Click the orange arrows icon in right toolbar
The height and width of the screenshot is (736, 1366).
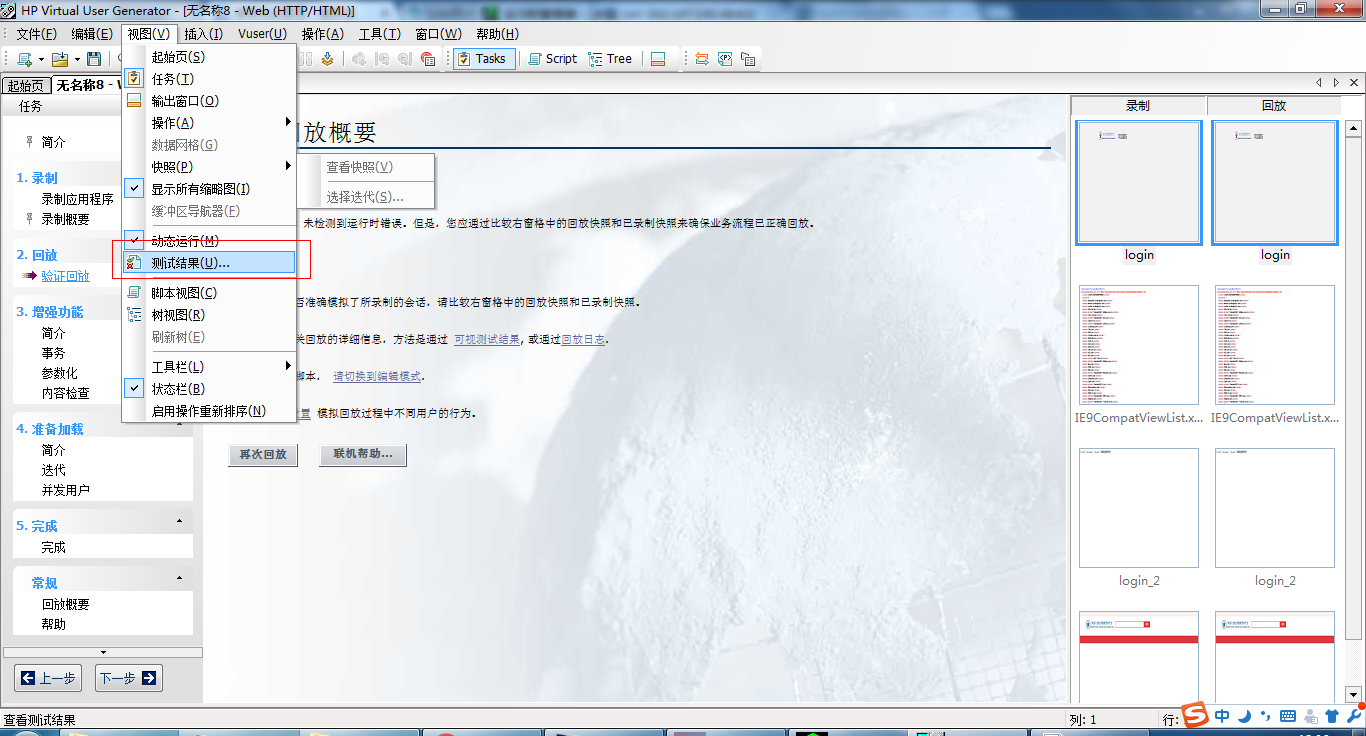pos(702,59)
